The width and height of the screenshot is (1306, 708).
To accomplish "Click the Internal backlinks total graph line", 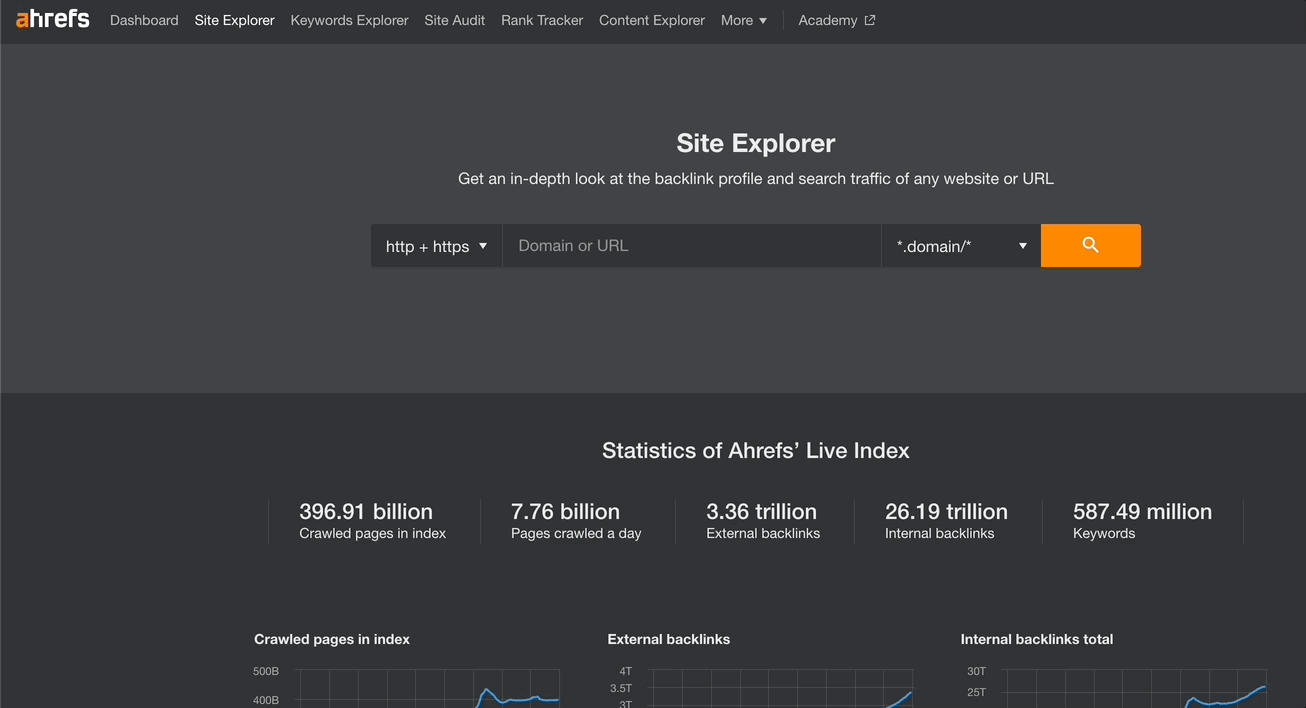I will (x=1225, y=696).
